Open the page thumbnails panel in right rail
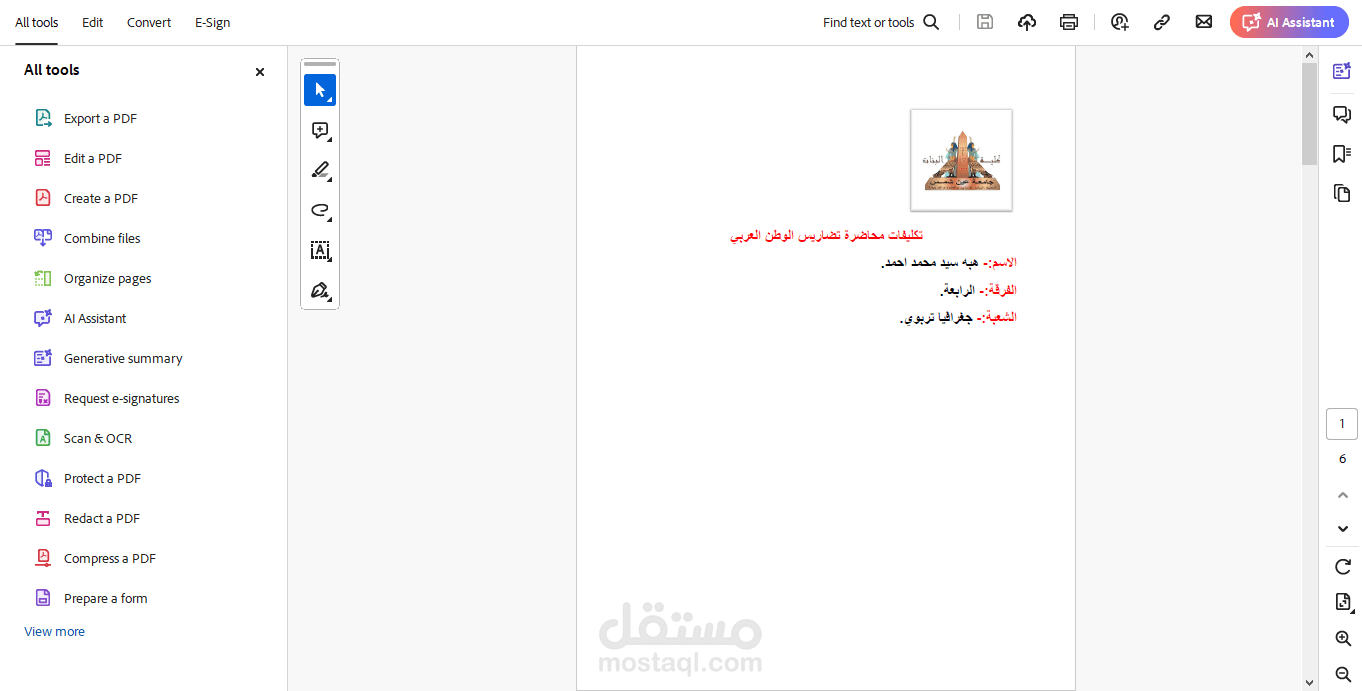The width and height of the screenshot is (1362, 691). (x=1342, y=193)
